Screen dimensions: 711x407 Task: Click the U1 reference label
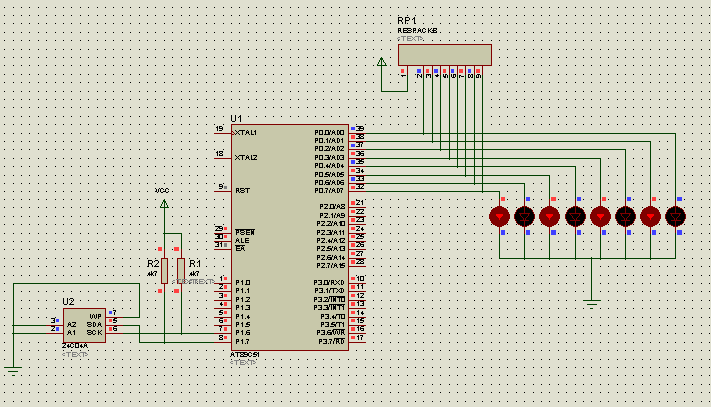236,118
